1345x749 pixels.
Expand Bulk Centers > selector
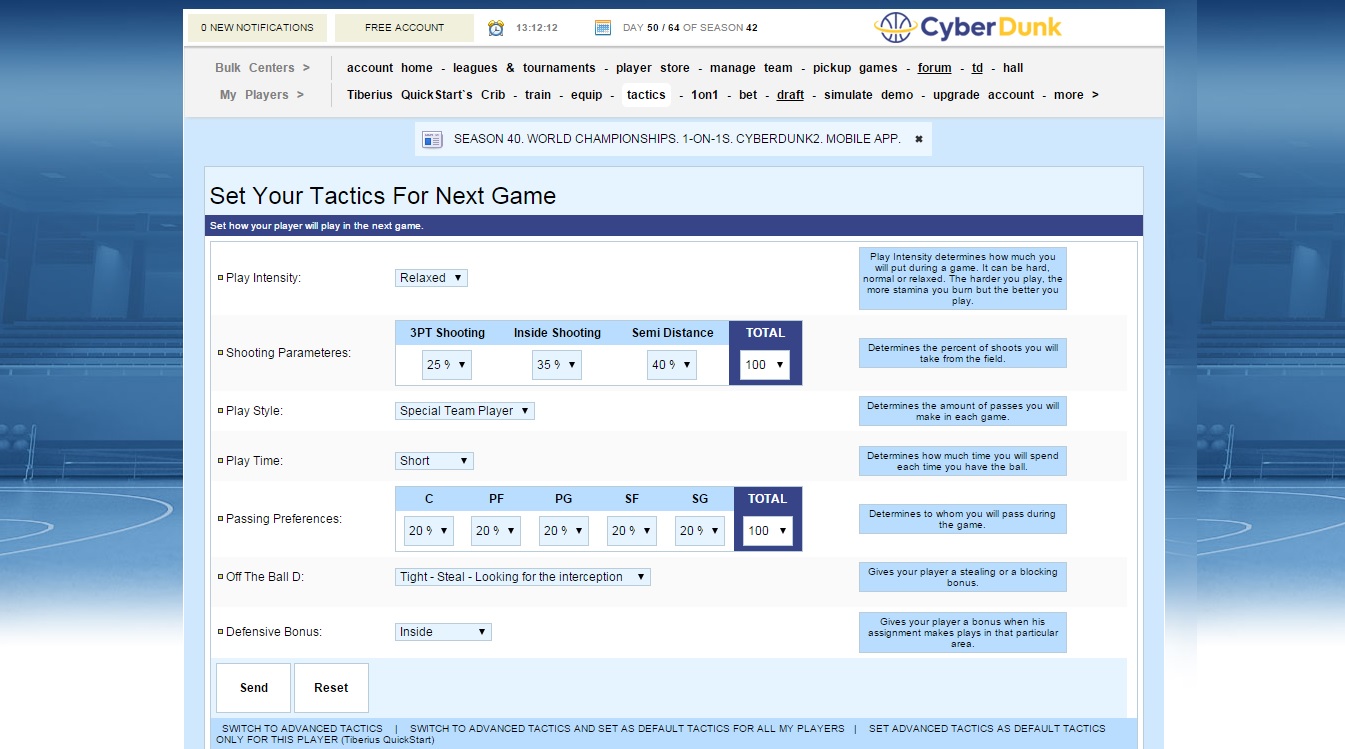point(262,68)
